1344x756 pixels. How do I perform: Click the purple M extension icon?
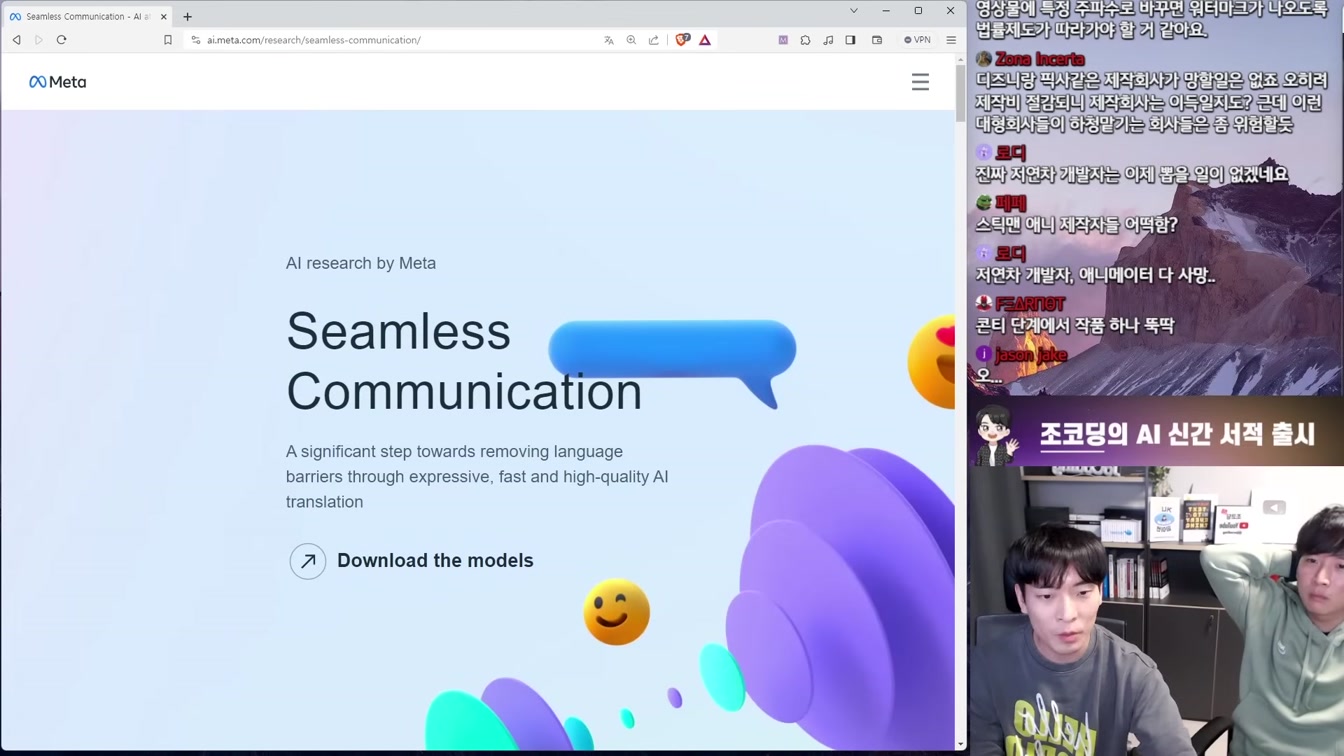tap(783, 40)
